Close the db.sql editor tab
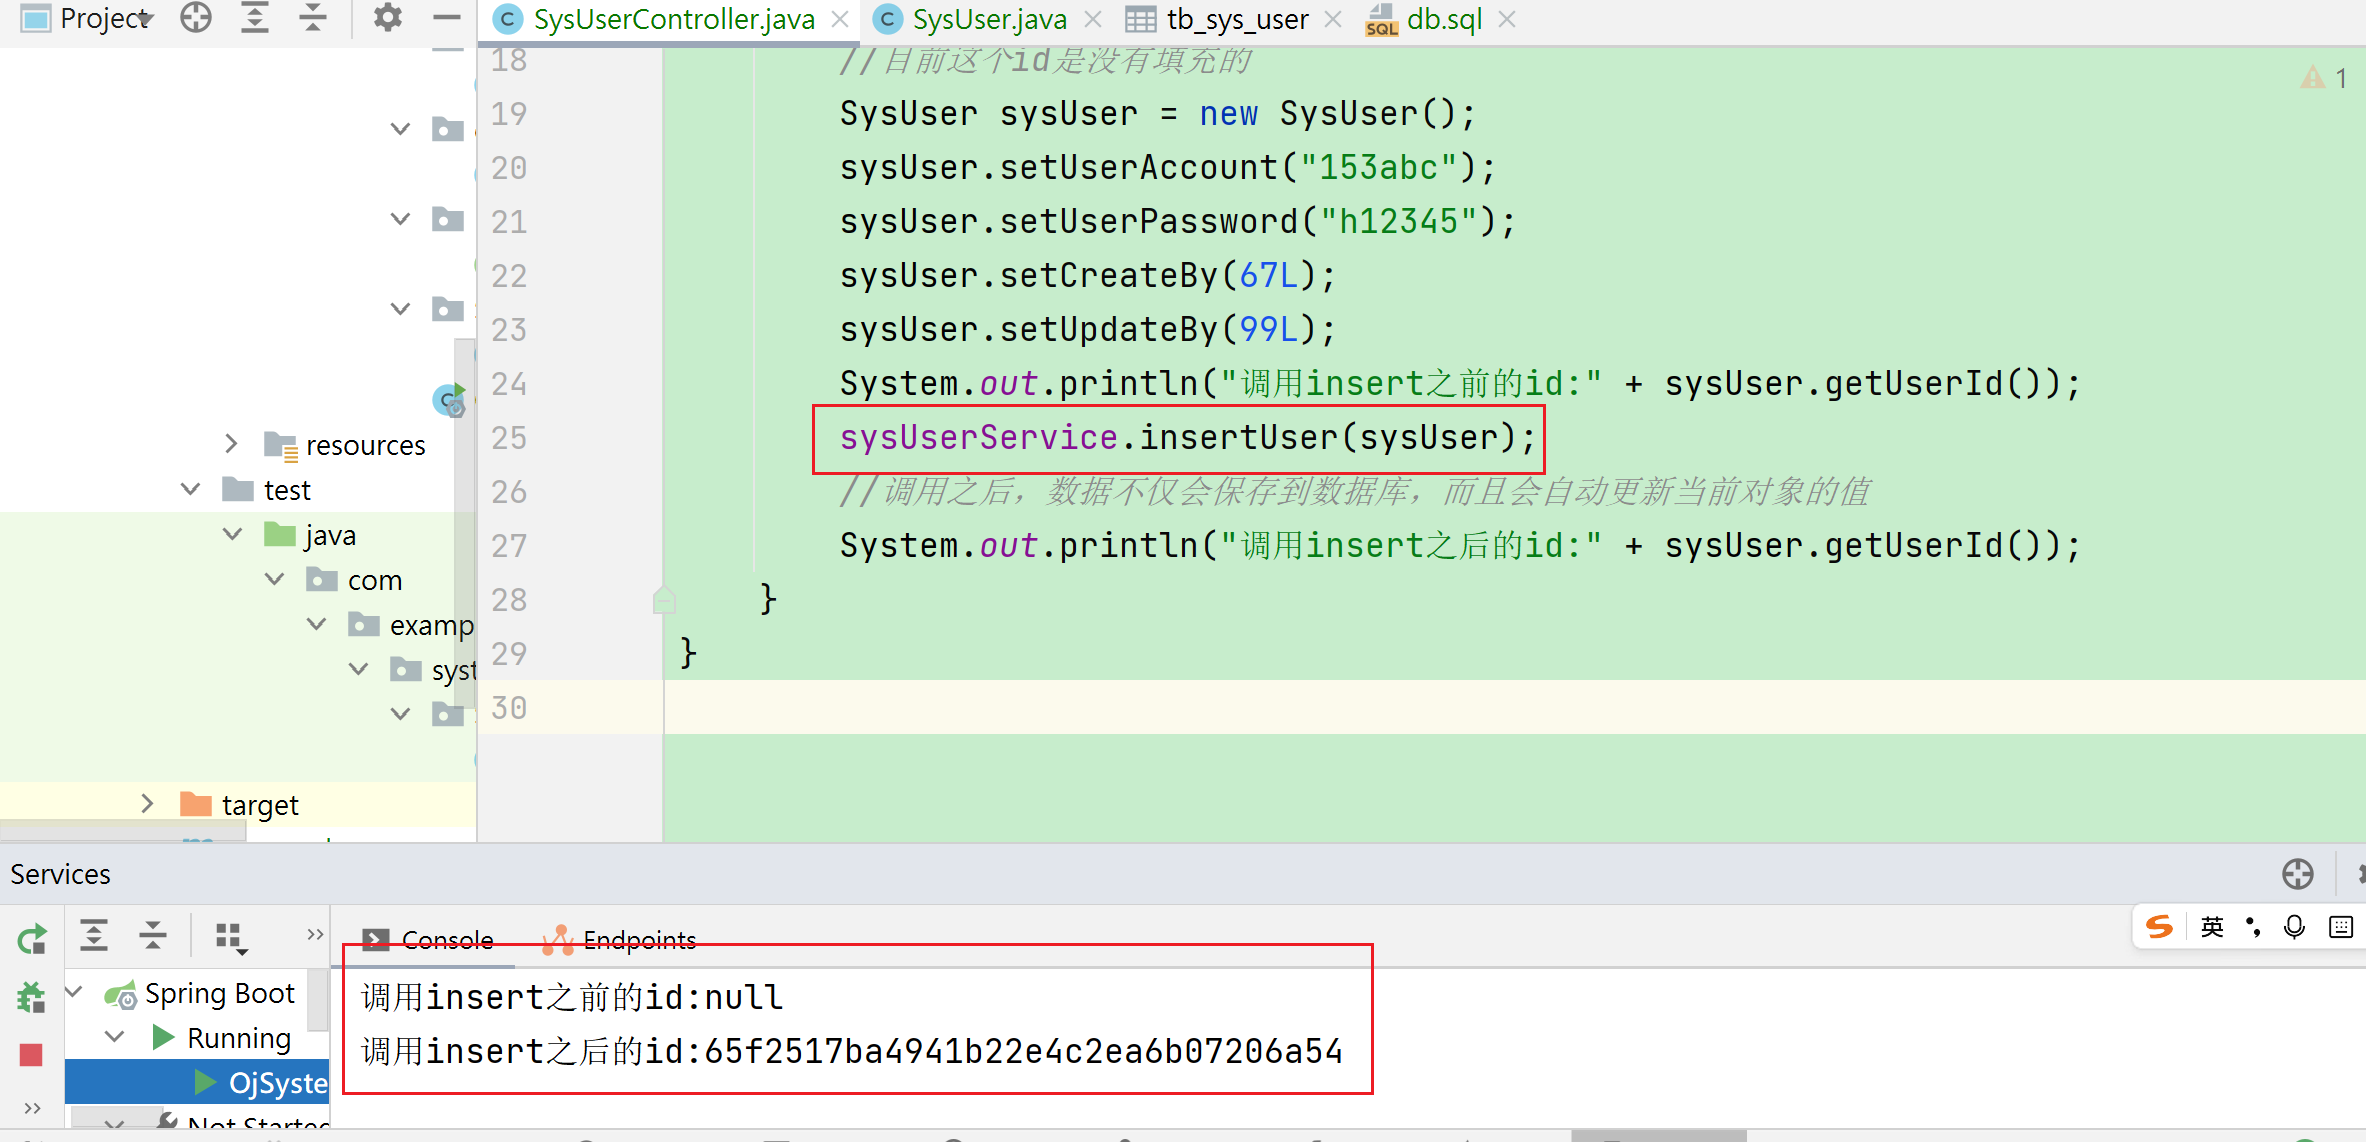Image resolution: width=2366 pixels, height=1142 pixels. [1507, 19]
